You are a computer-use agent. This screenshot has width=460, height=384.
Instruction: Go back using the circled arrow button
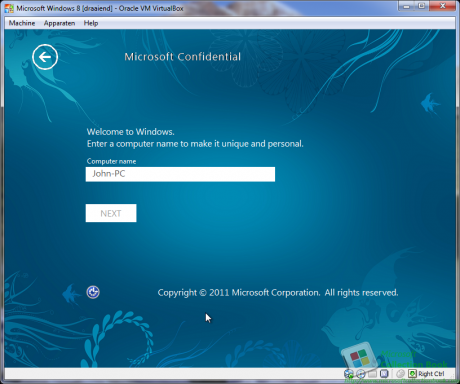click(x=45, y=57)
